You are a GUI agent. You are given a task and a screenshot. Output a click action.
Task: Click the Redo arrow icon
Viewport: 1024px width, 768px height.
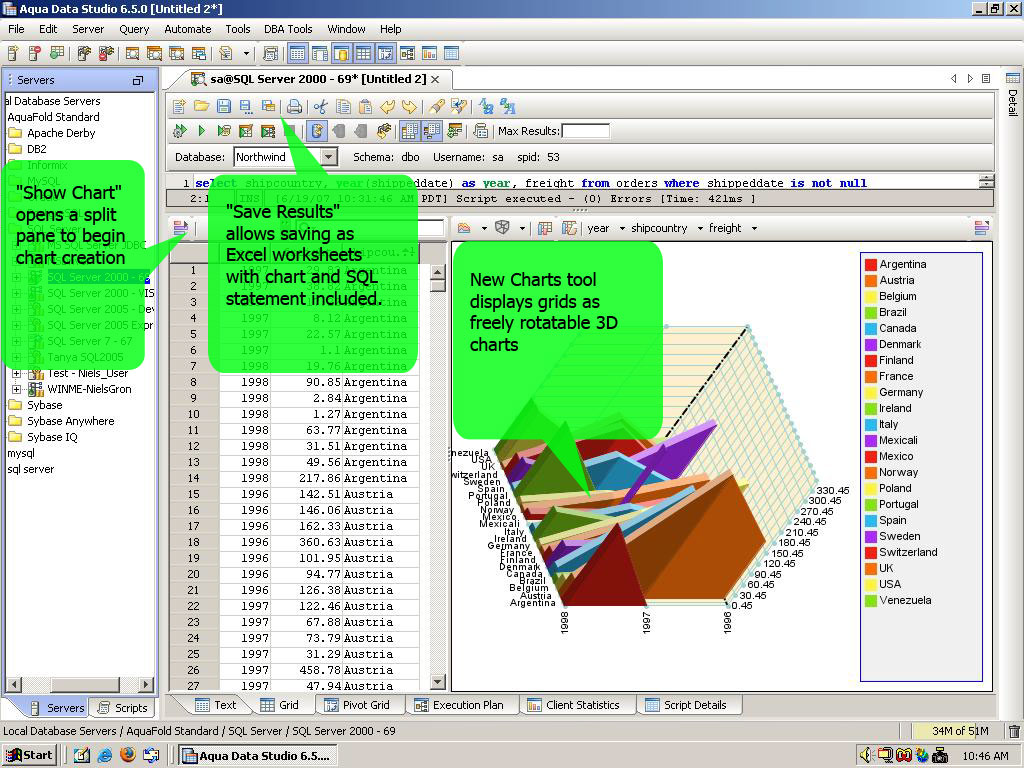[409, 106]
